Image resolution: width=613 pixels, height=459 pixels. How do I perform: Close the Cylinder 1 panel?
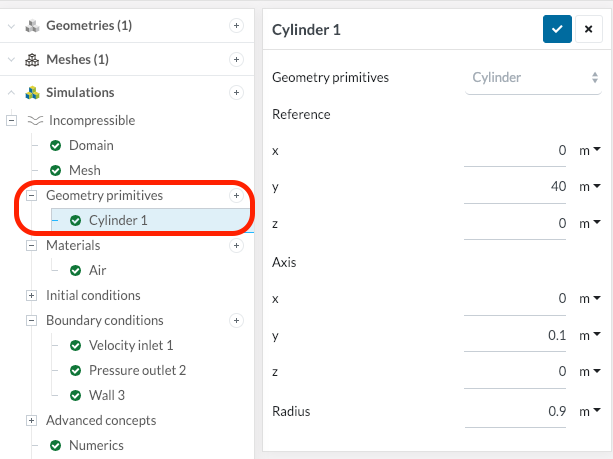pos(589,29)
